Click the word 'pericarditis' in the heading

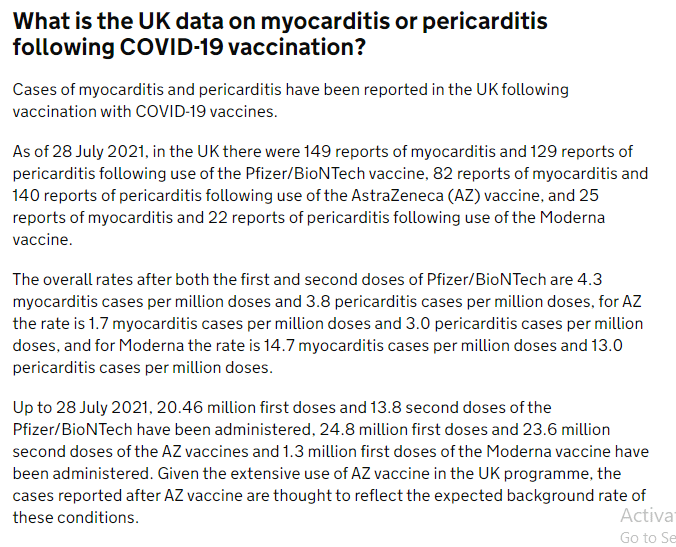pos(485,22)
